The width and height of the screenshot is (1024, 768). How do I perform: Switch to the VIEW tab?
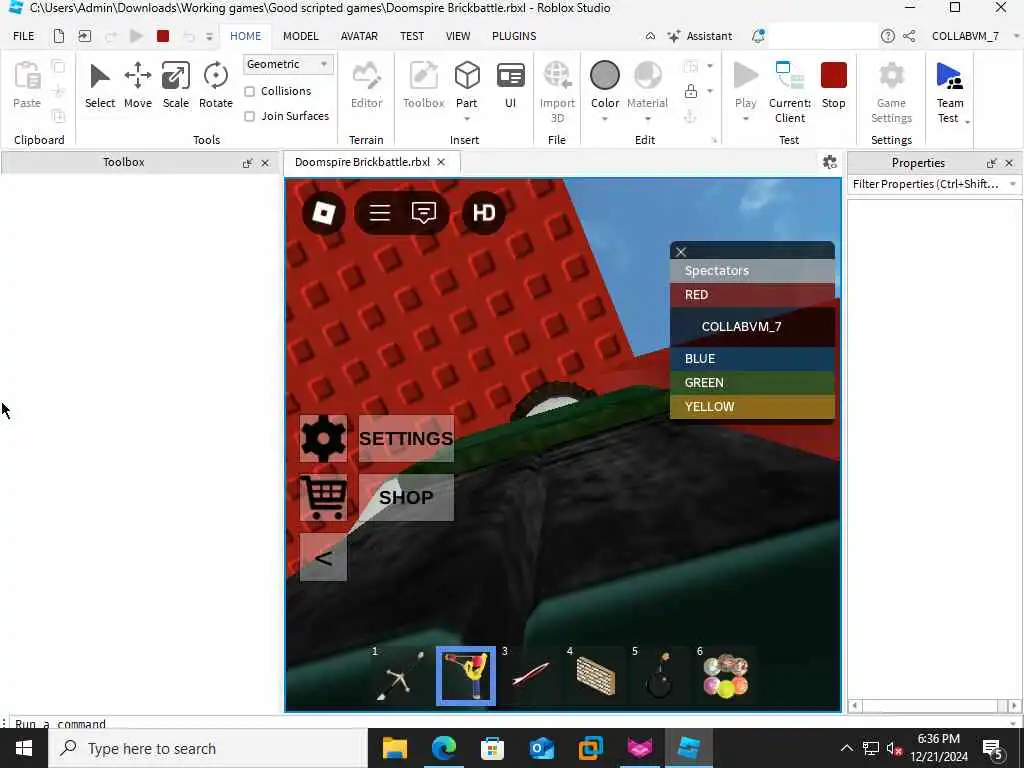(458, 36)
